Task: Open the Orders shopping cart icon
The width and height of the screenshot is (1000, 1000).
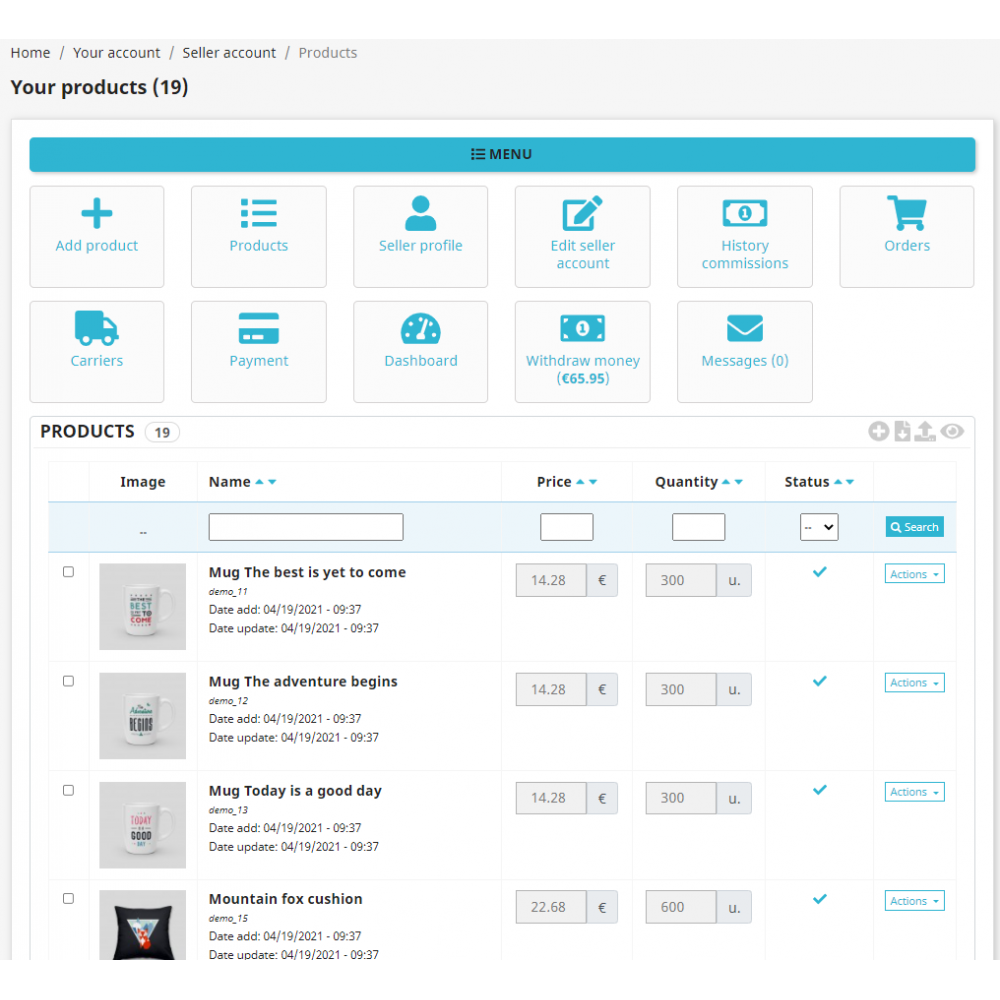Action: (906, 212)
